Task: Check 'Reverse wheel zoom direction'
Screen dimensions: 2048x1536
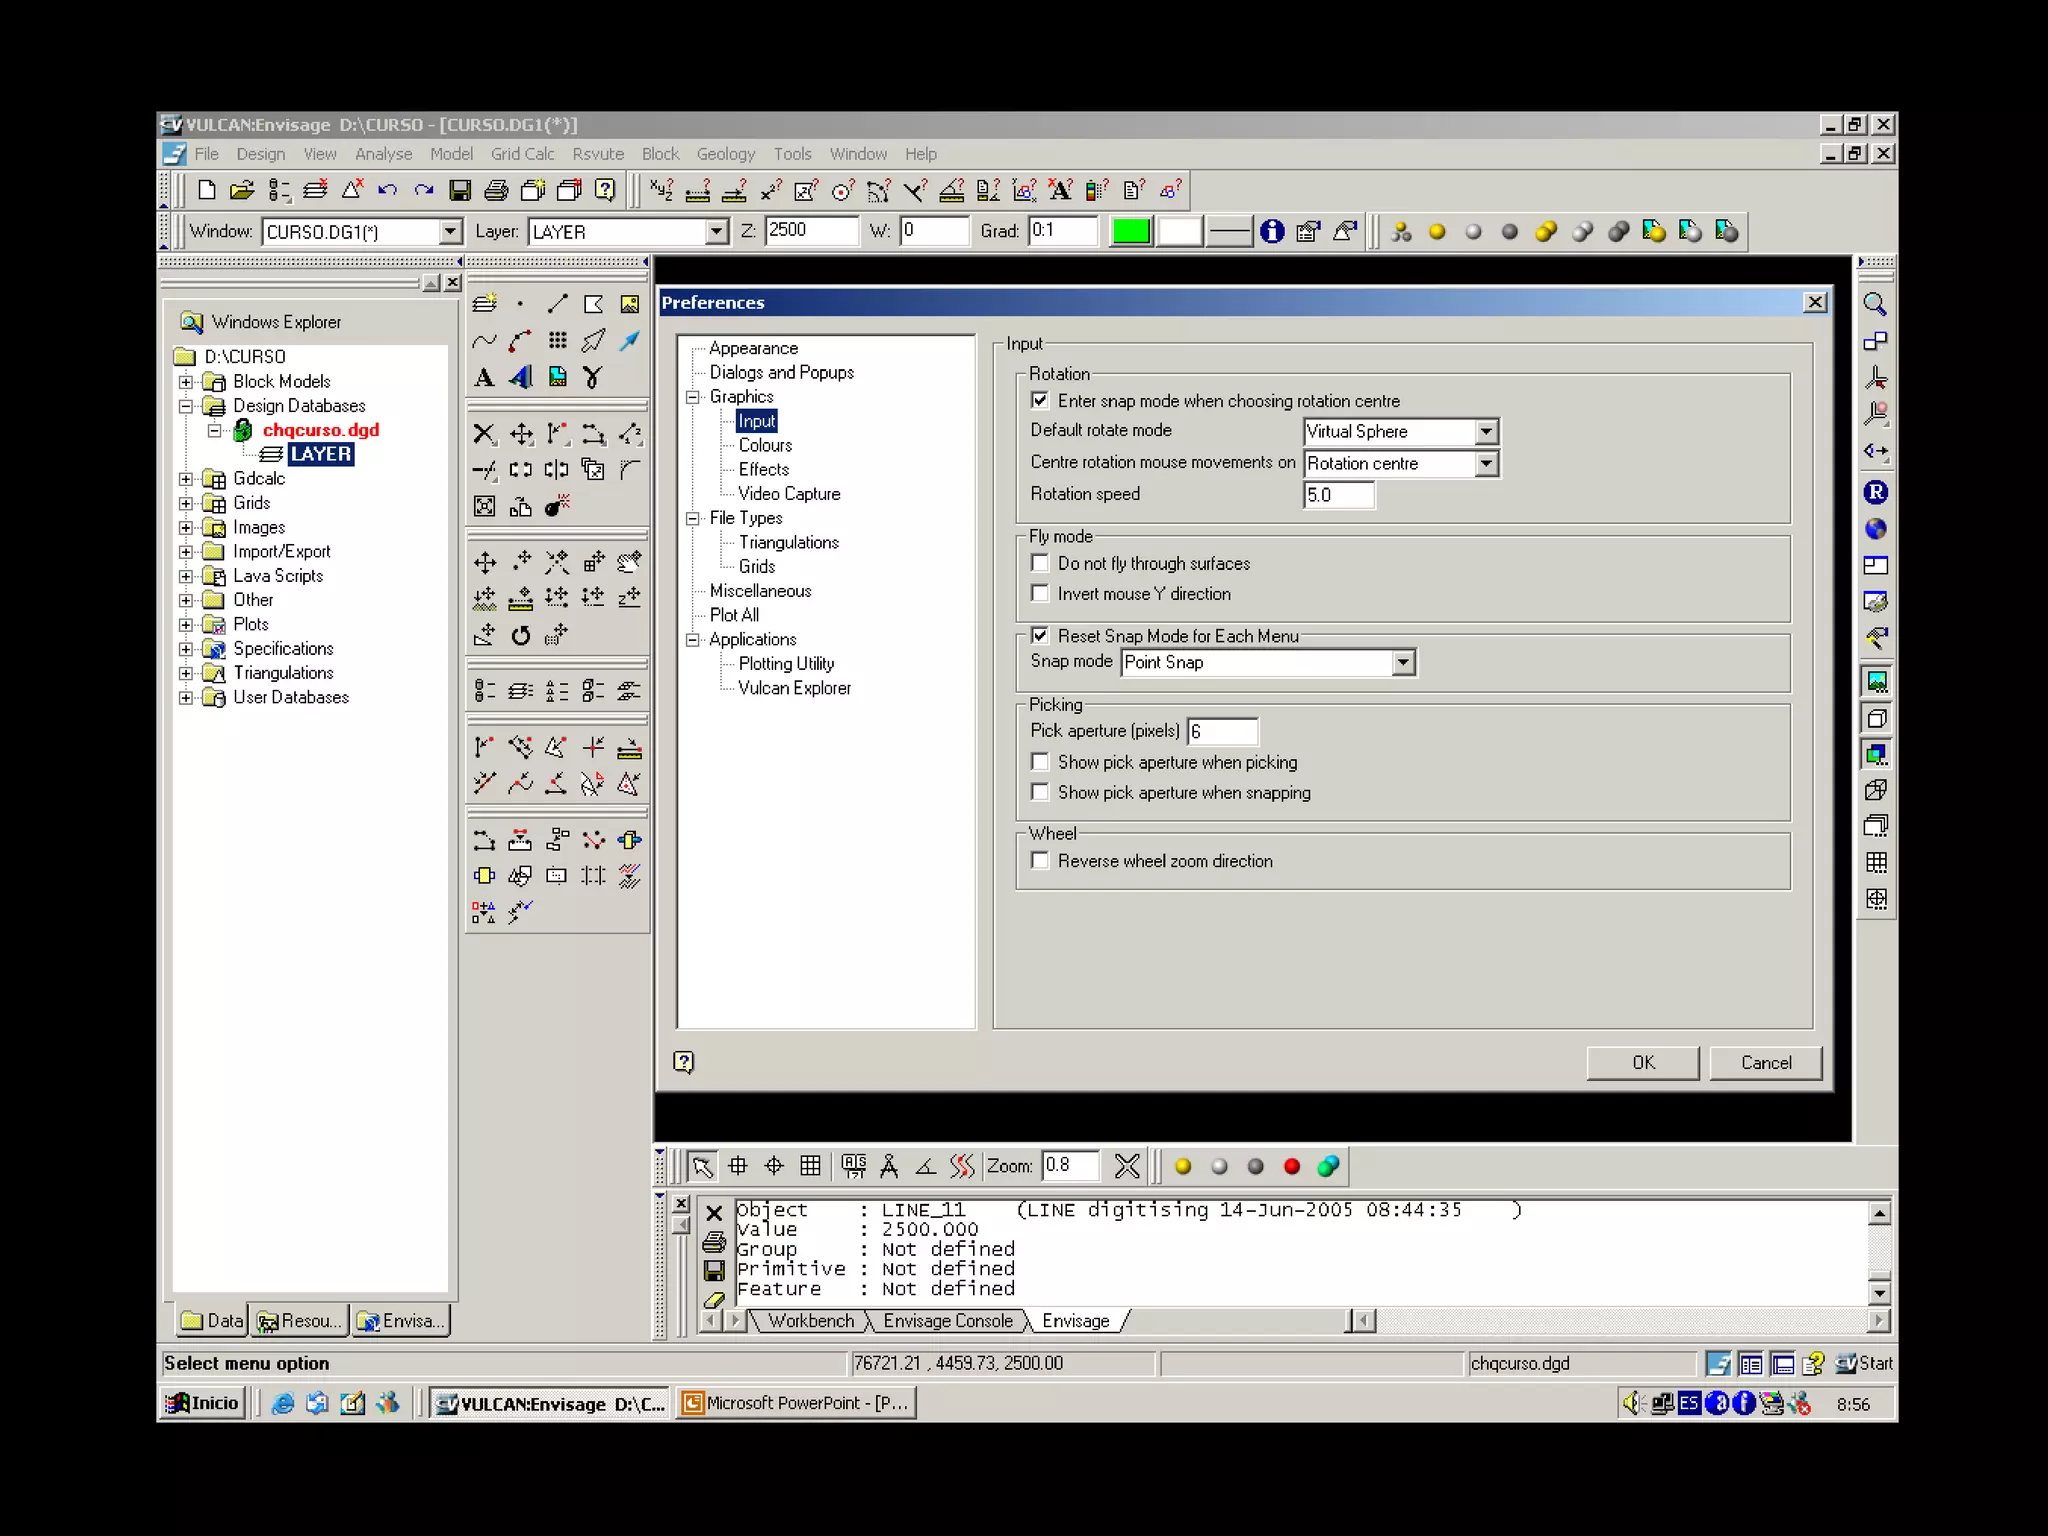Action: click(x=1040, y=860)
